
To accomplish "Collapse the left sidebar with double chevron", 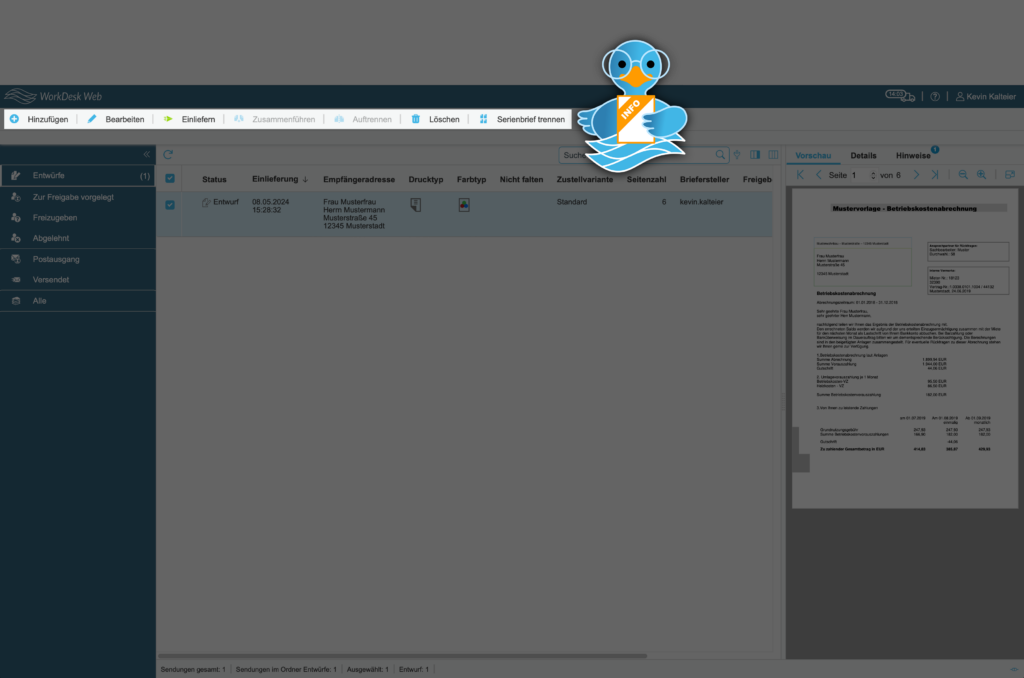I will click(x=146, y=155).
